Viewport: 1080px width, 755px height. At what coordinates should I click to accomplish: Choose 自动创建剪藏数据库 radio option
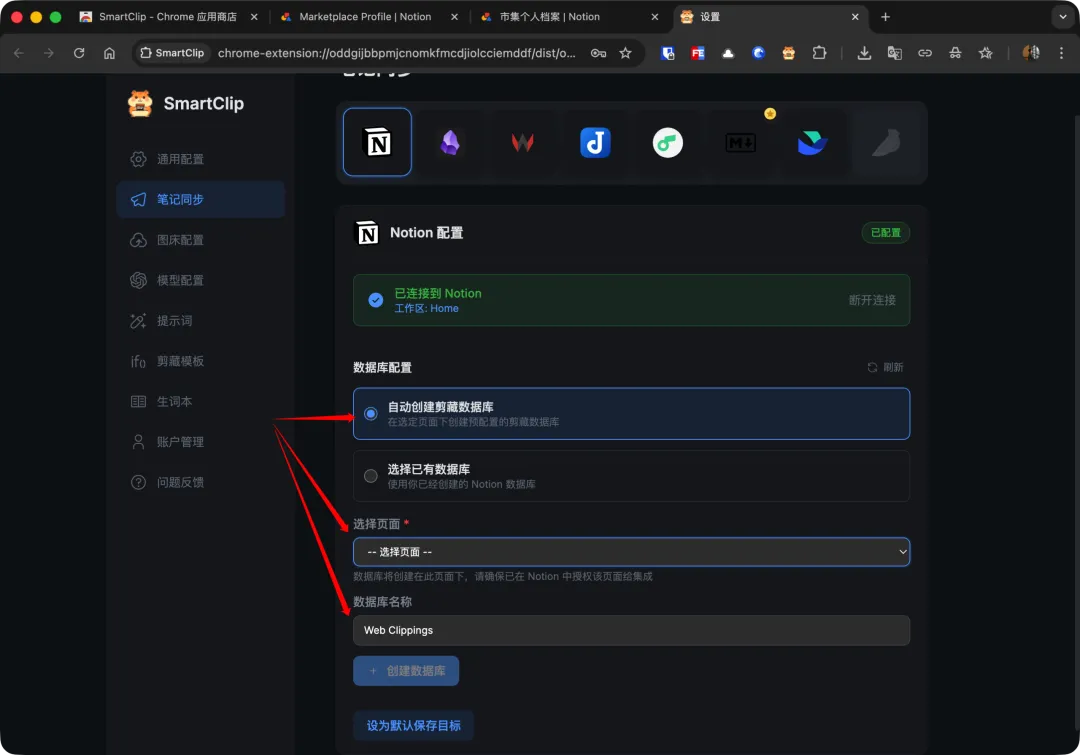click(x=371, y=414)
